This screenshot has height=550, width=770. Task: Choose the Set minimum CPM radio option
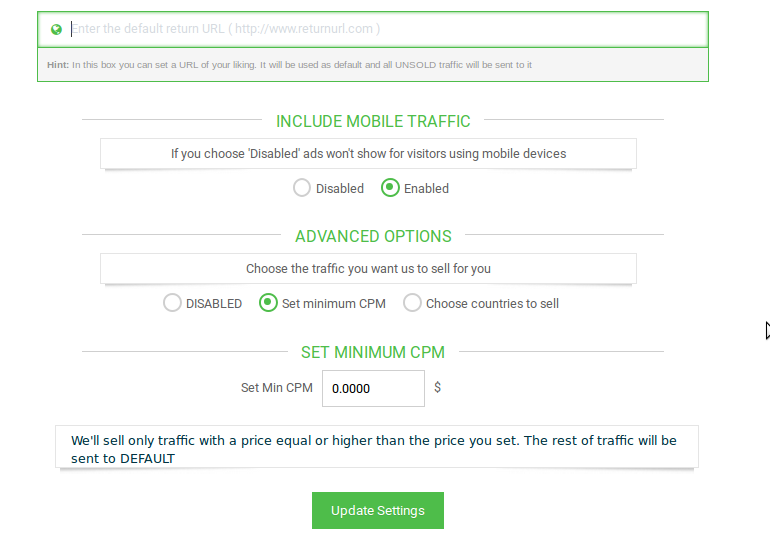pos(268,303)
